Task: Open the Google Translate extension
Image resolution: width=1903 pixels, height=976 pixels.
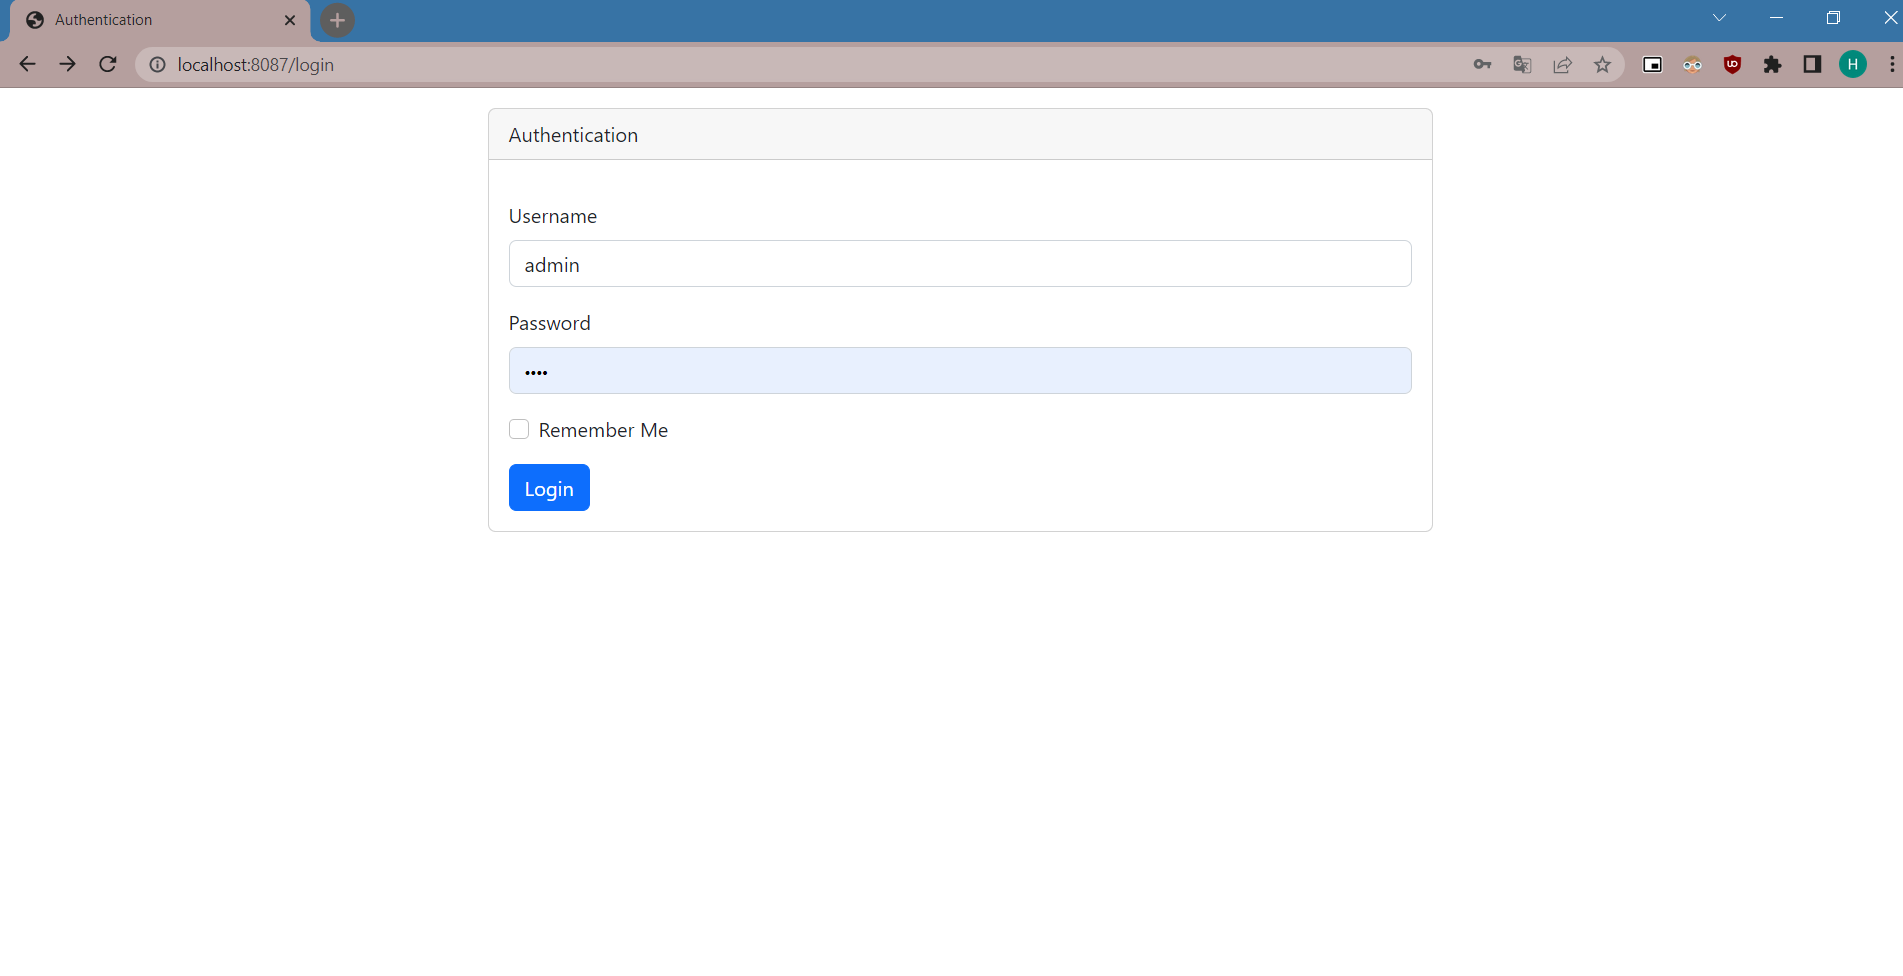Action: [1522, 64]
